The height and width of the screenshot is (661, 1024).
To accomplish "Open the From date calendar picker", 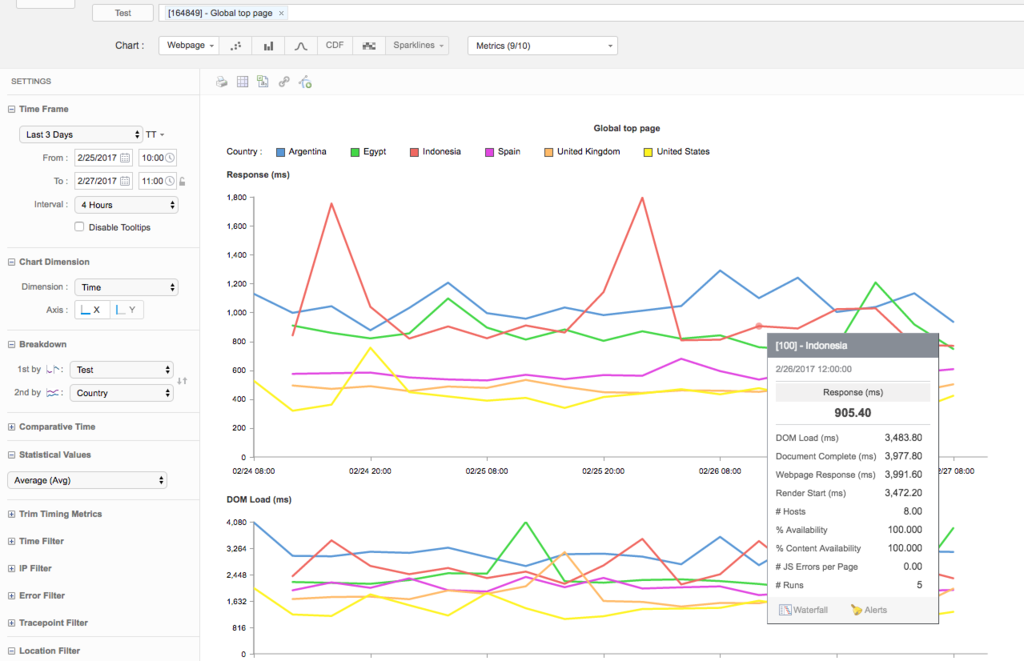I will click(125, 158).
